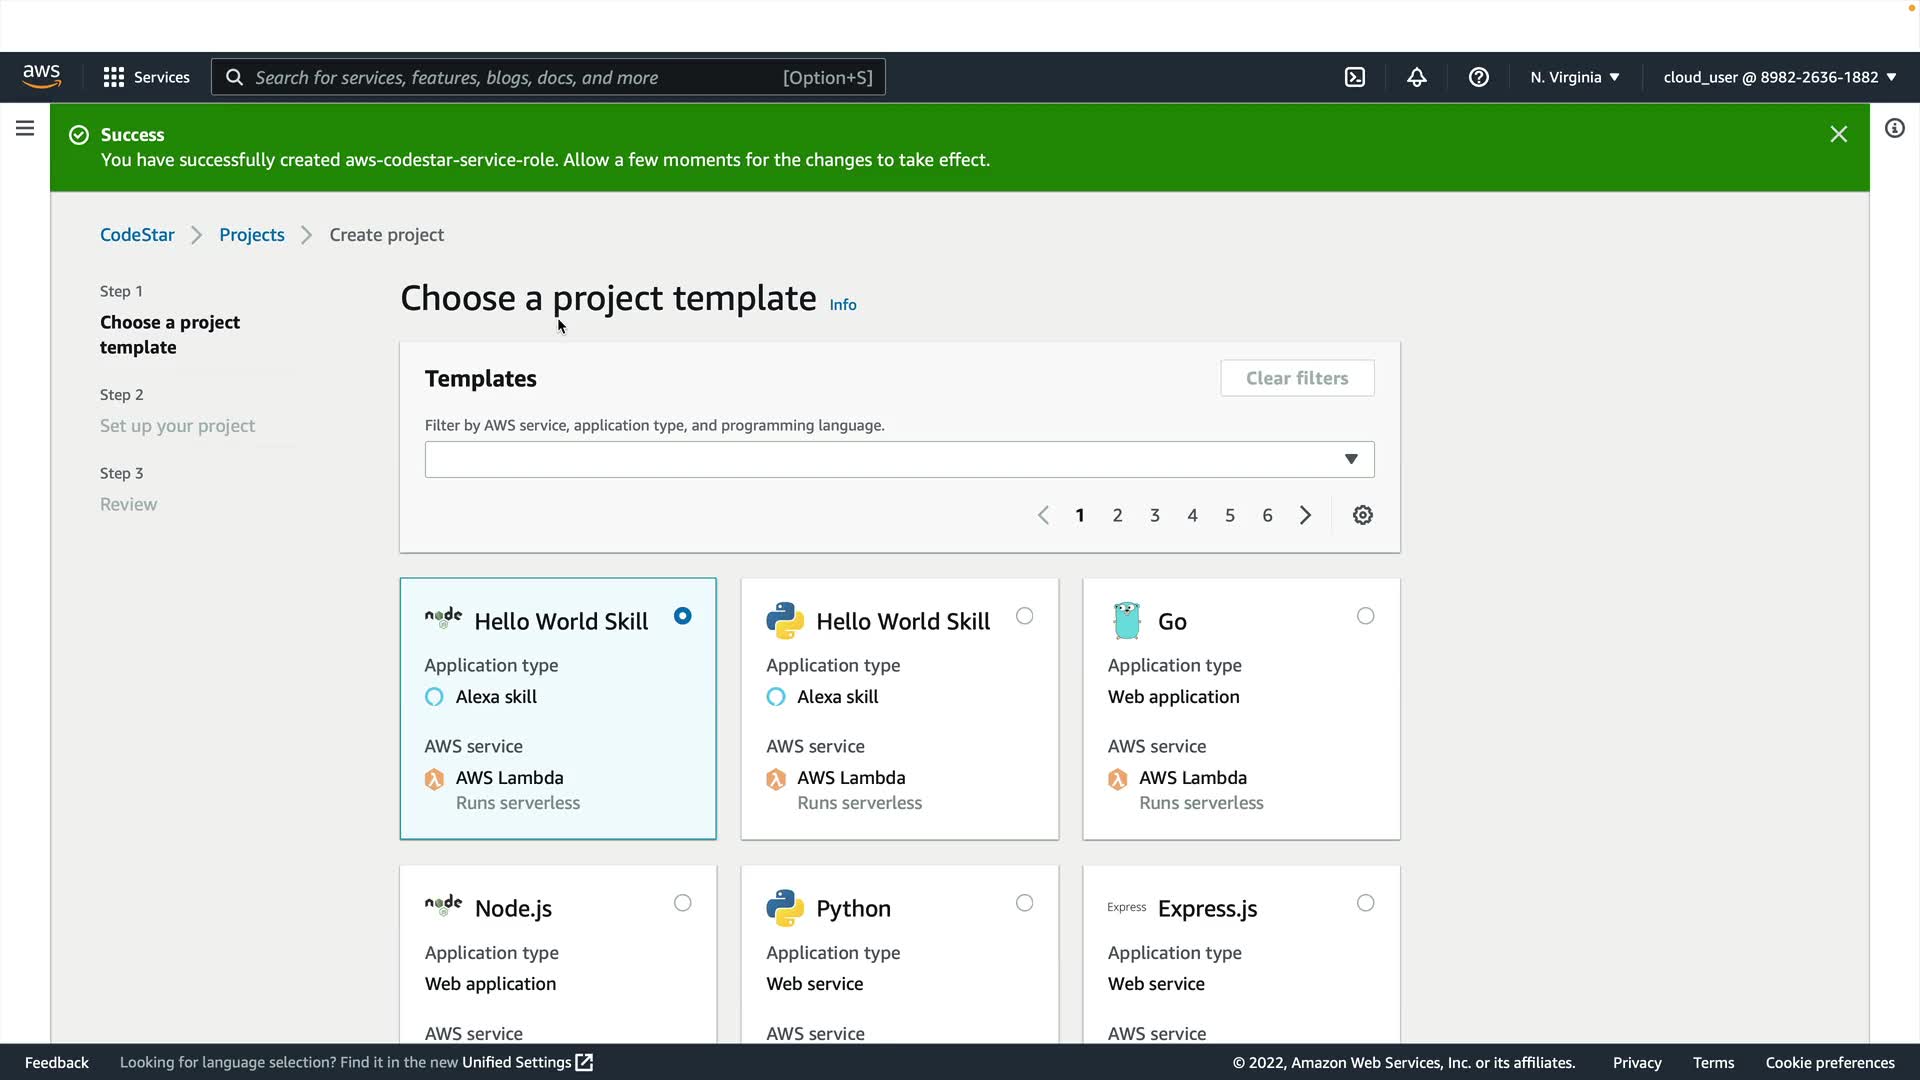This screenshot has height=1080, width=1920.
Task: Select the Go template radio button
Action: pos(1366,616)
